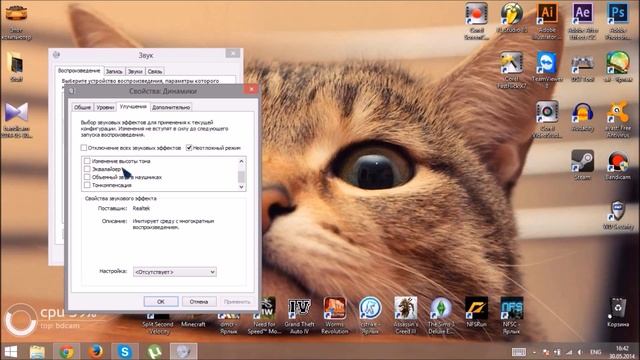
Task: Click the network tray icon
Action: tap(569, 352)
